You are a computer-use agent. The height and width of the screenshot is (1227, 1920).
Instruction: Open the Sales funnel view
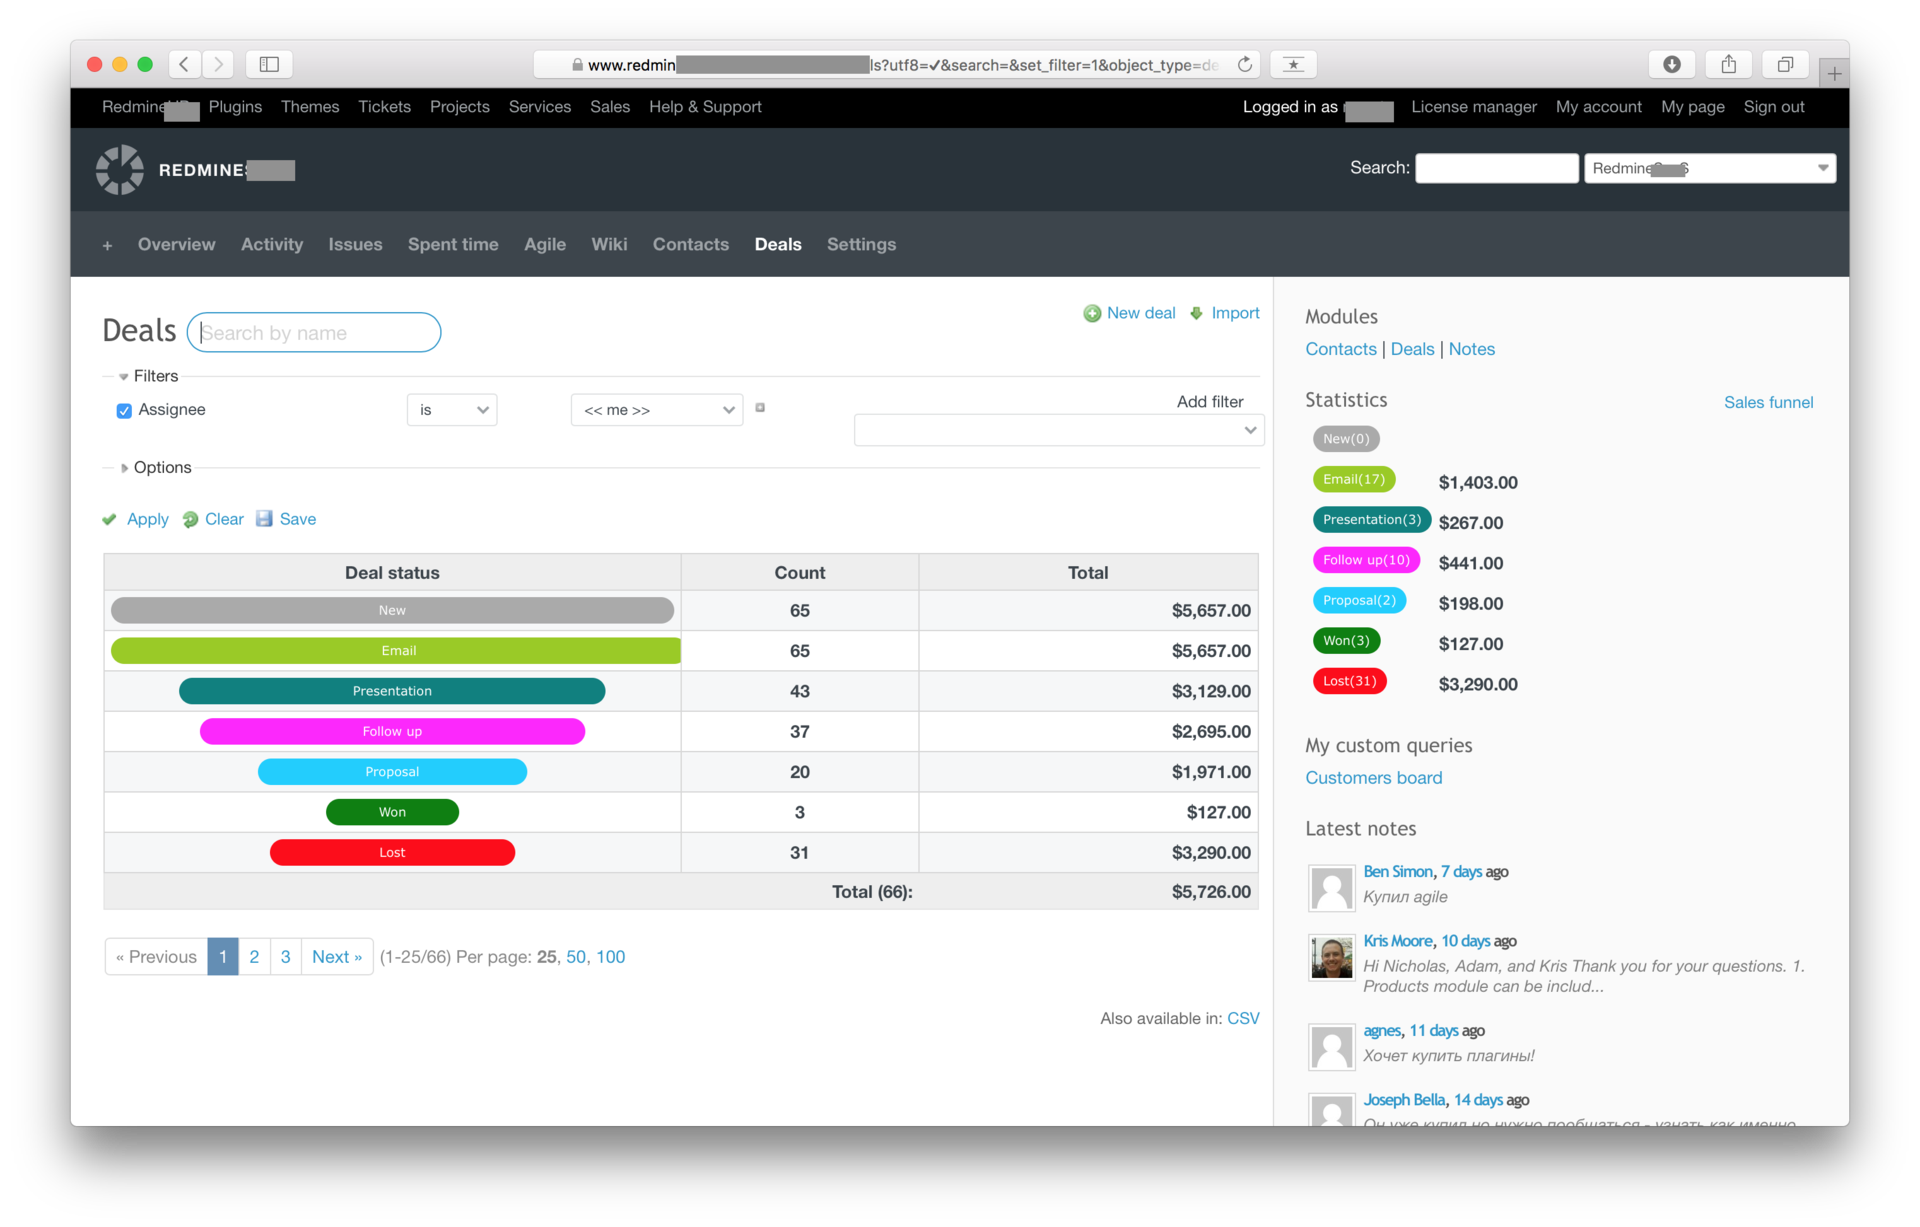1767,403
